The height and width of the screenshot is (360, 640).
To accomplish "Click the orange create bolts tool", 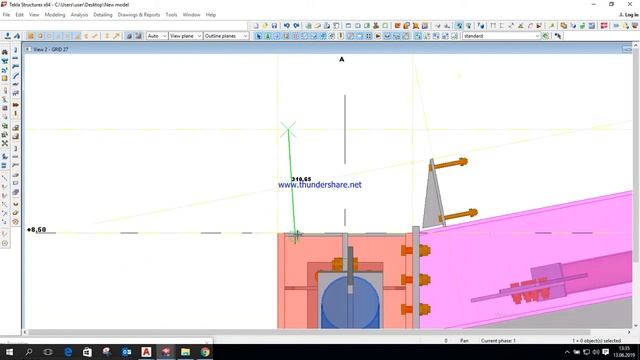I will pyautogui.click(x=16, y=105).
